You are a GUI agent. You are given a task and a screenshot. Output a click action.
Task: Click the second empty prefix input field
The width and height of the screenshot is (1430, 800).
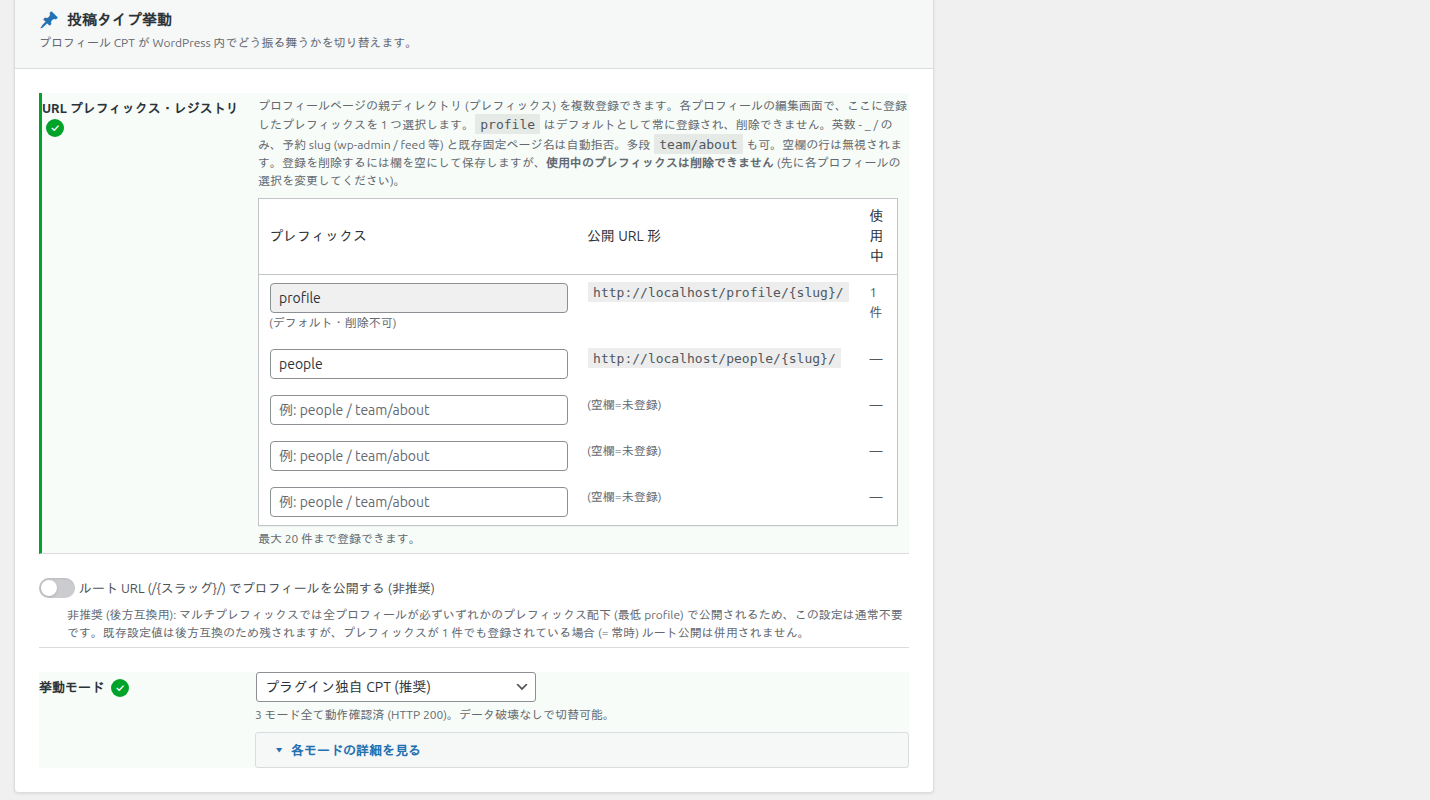click(x=419, y=456)
